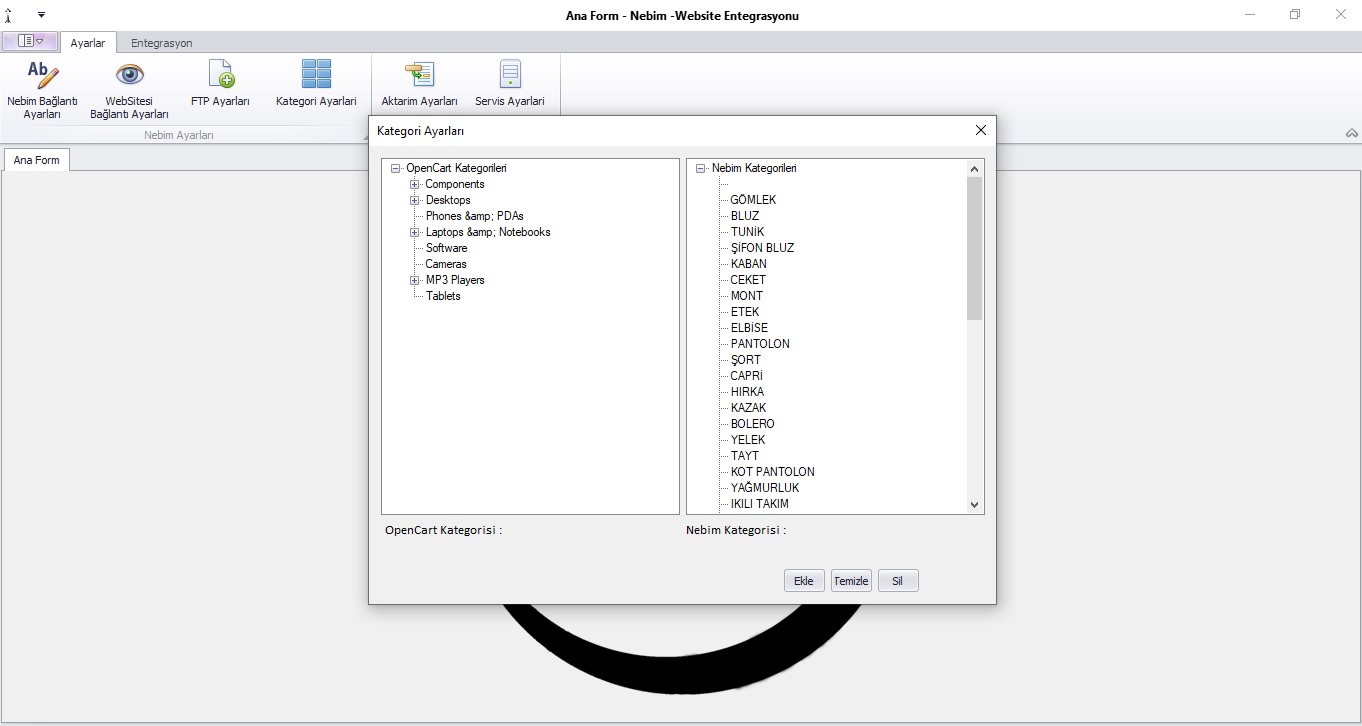The width and height of the screenshot is (1362, 726).
Task: Click Nebim tree scrollbar up arrow
Action: (x=975, y=169)
